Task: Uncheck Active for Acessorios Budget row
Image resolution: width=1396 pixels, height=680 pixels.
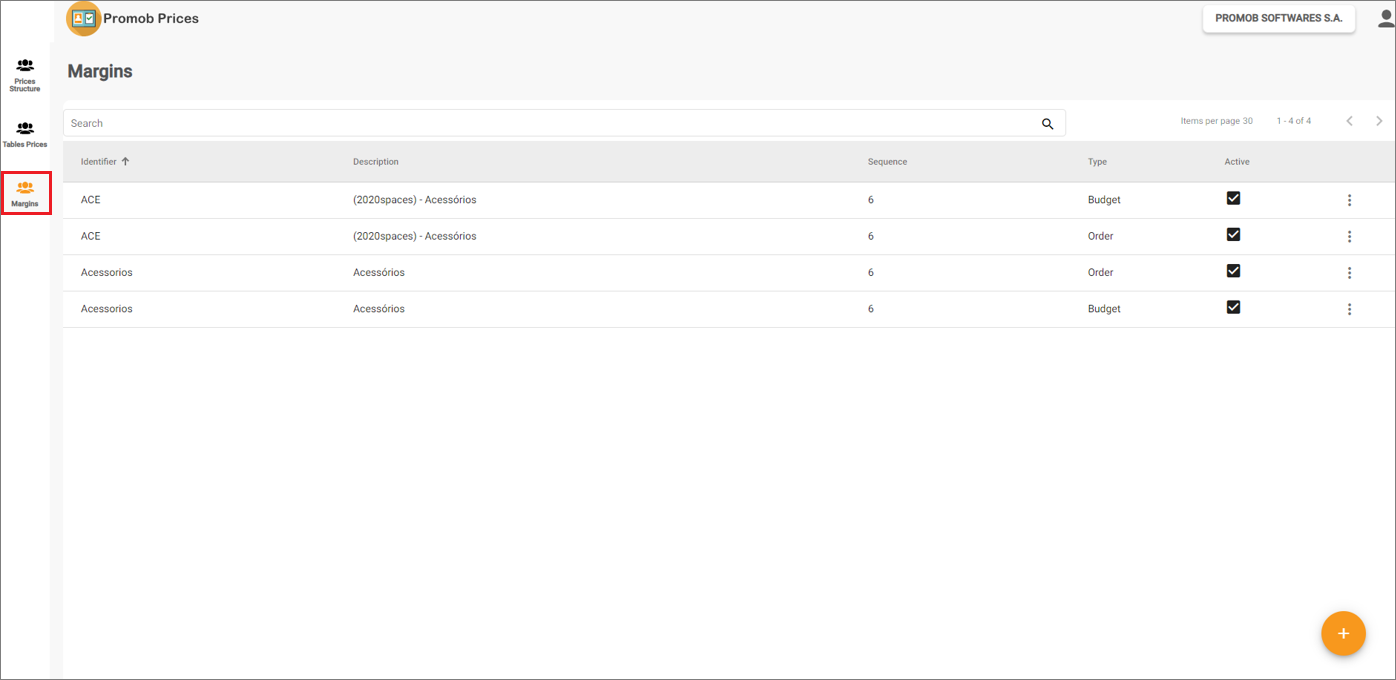Action: [1233, 306]
